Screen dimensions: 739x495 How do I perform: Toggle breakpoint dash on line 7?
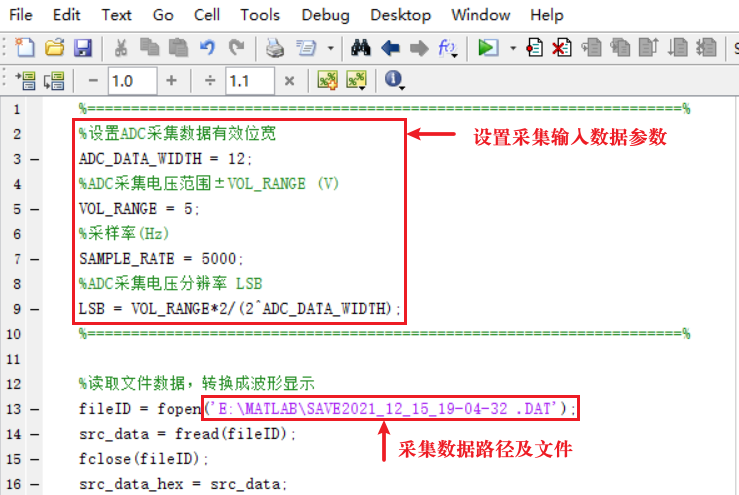[x=36, y=259]
